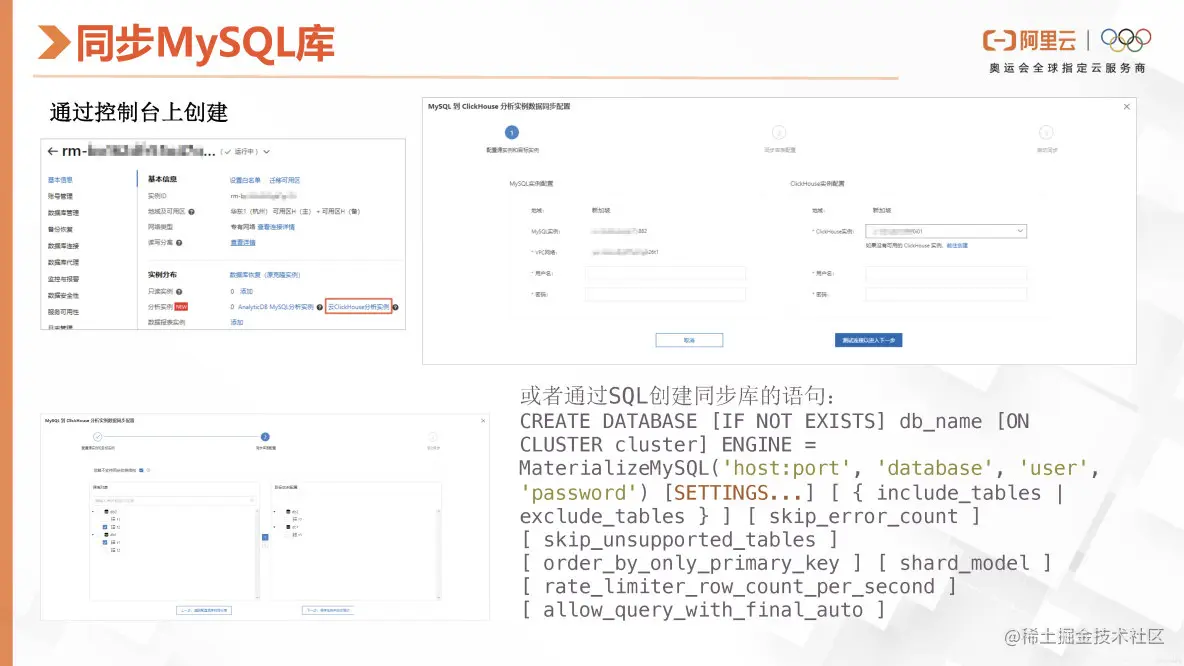Focus the MySQL 密码 input field
The height and width of the screenshot is (666, 1184).
[665, 294]
